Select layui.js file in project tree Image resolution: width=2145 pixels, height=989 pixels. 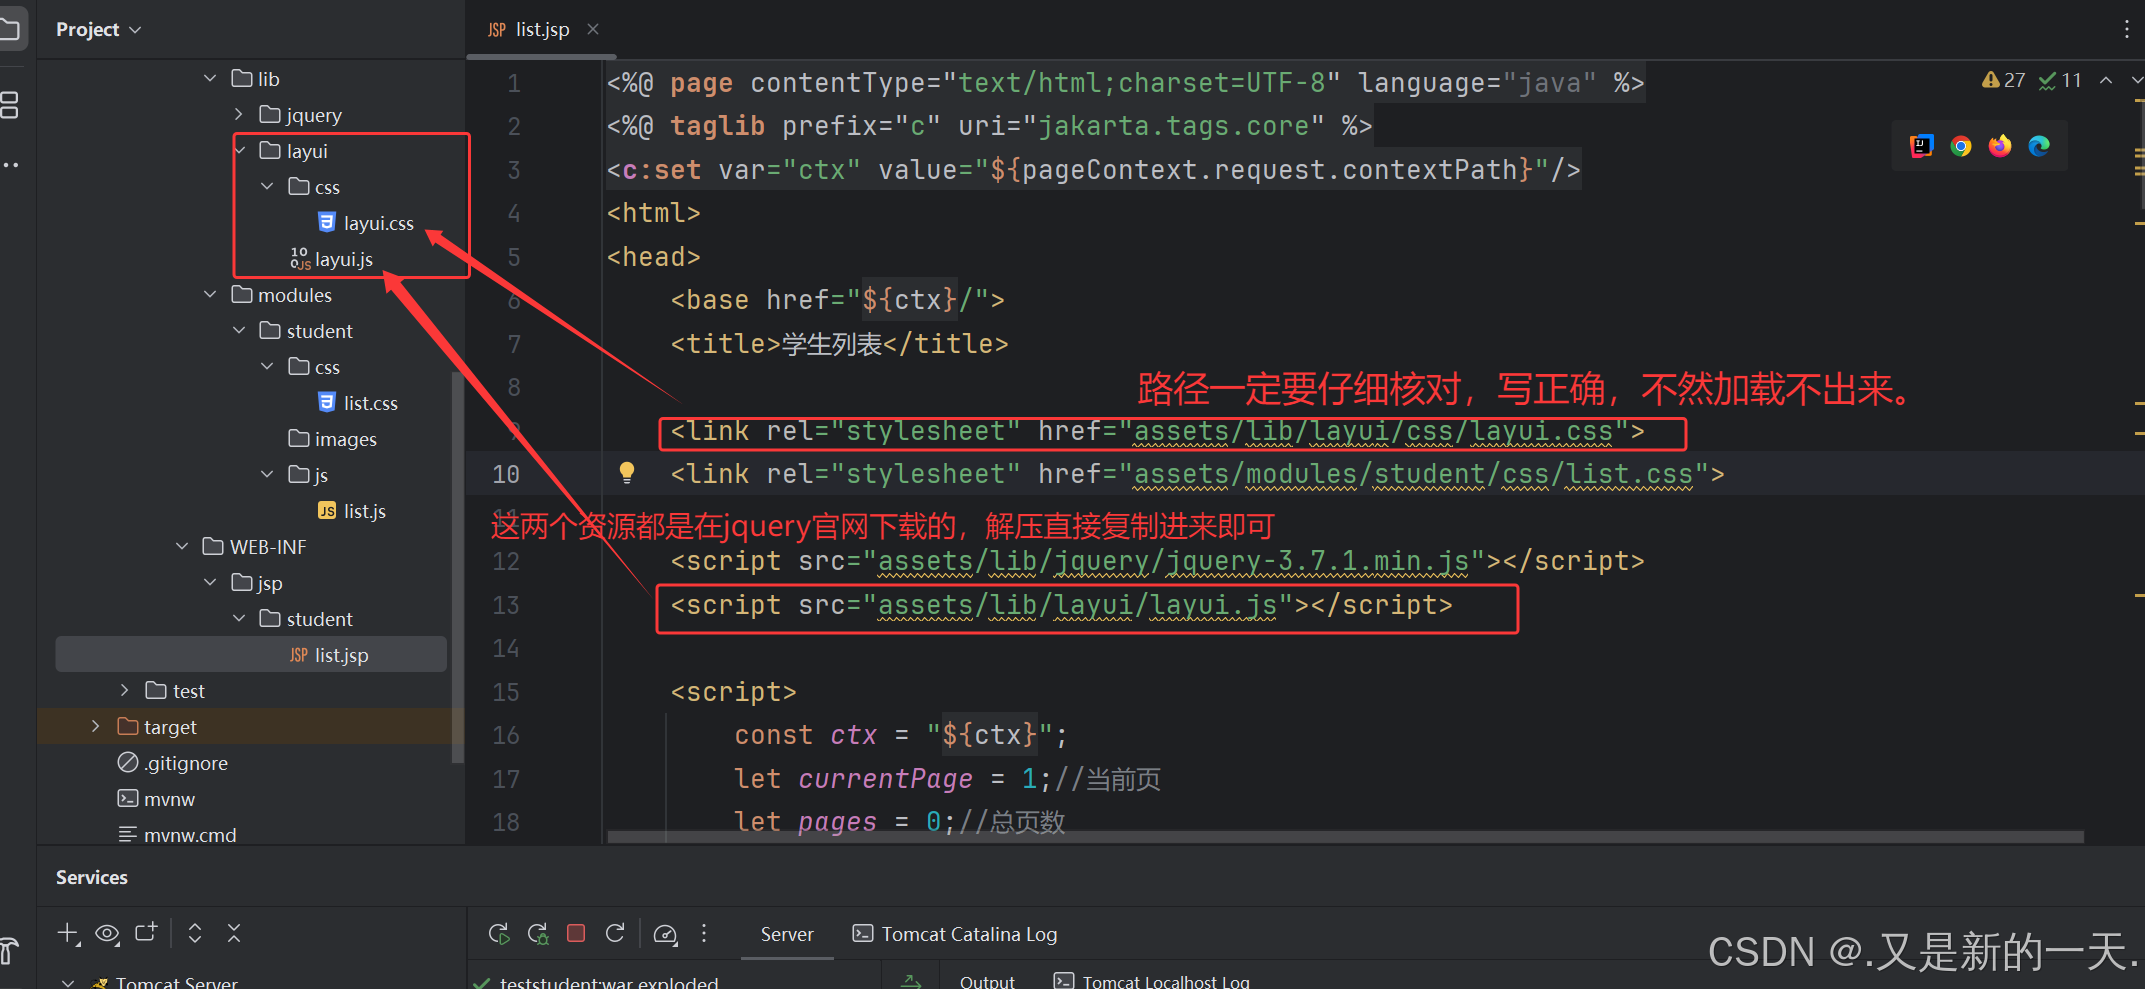[332, 259]
